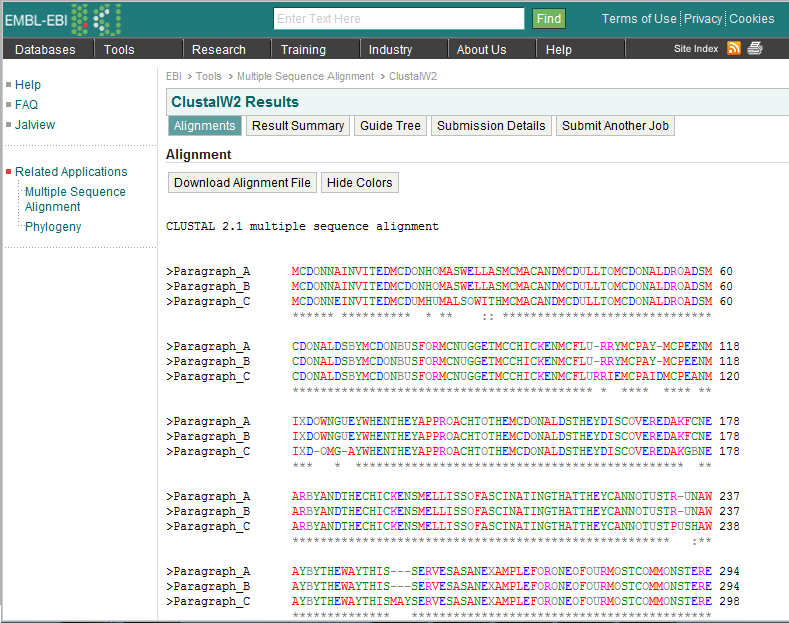789x623 pixels.
Task: Click the EMBL-EBI logo
Action: tap(63, 20)
